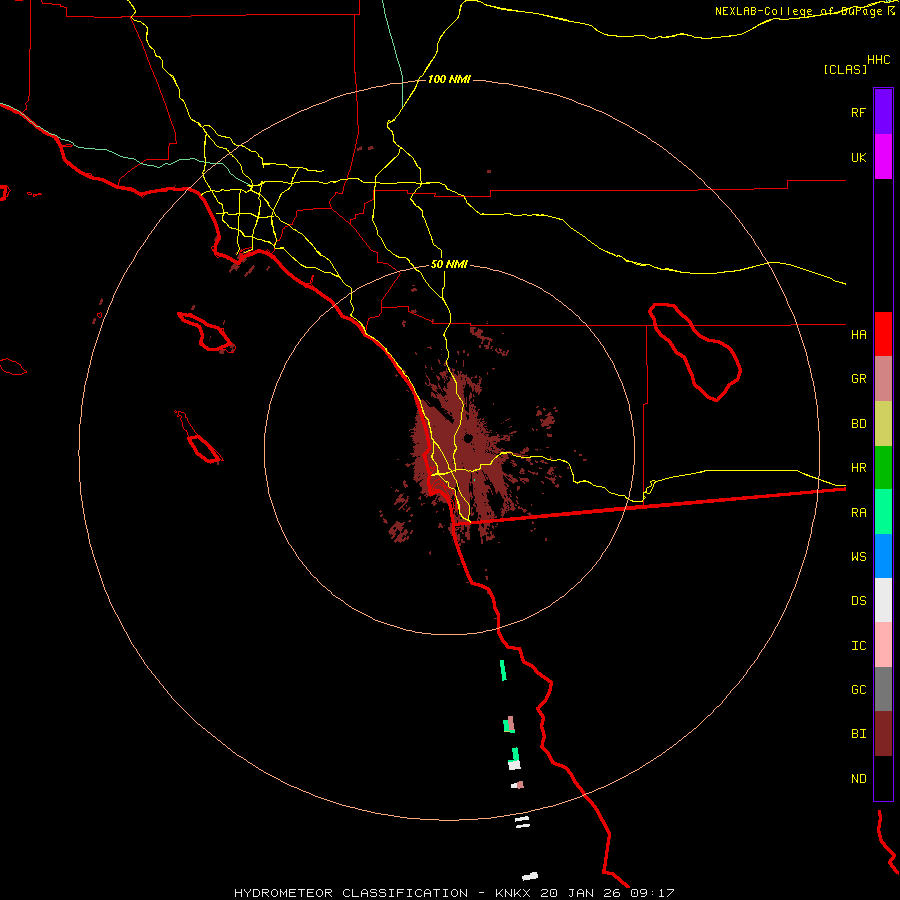Click the RF legend label
Screen dimensions: 900x900
(858, 112)
